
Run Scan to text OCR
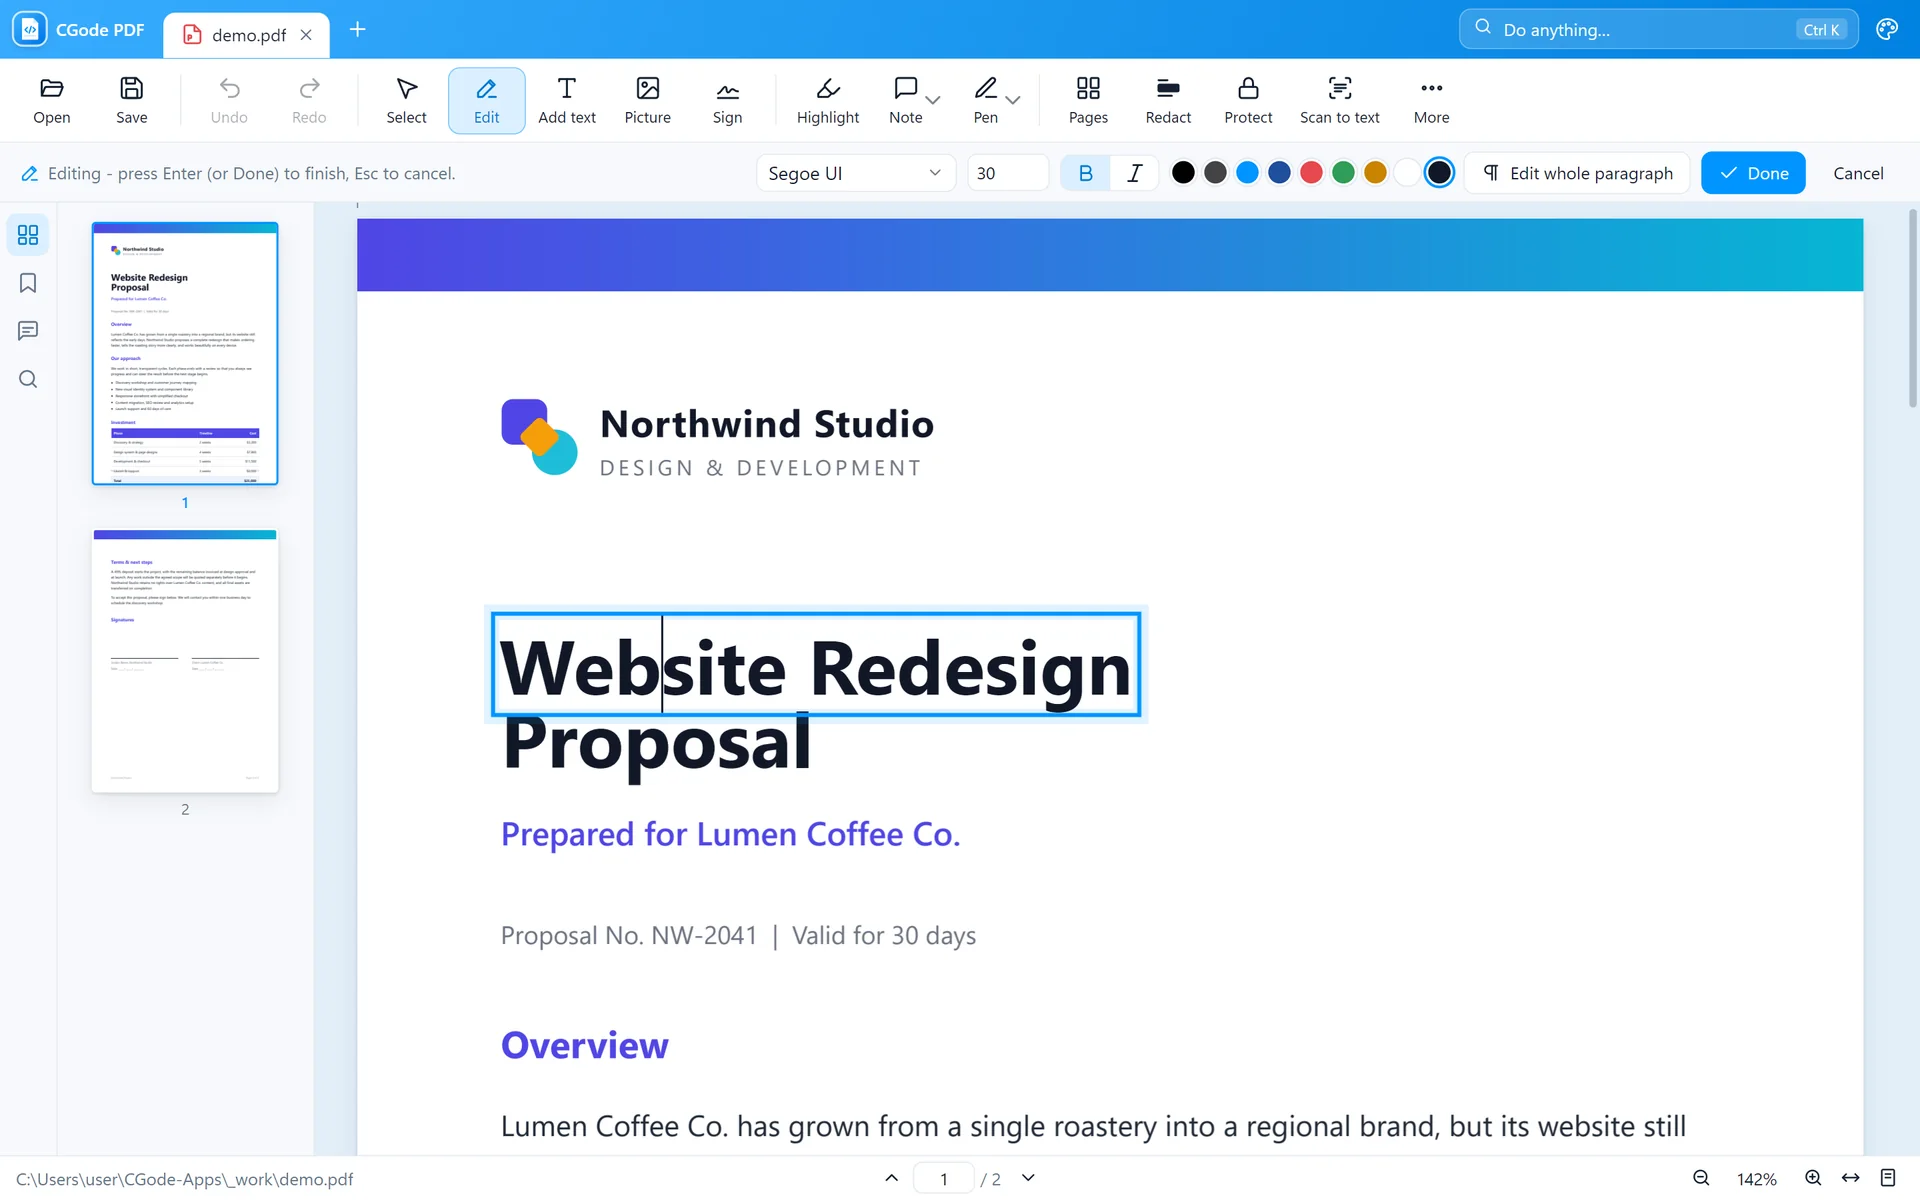tap(1340, 101)
